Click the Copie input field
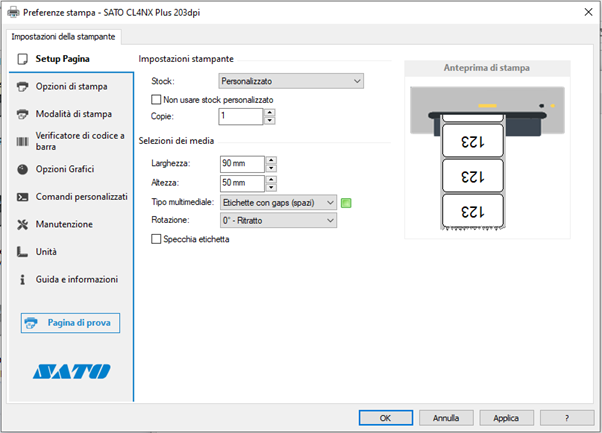Screen dimensions: 602x433 pos(241,116)
